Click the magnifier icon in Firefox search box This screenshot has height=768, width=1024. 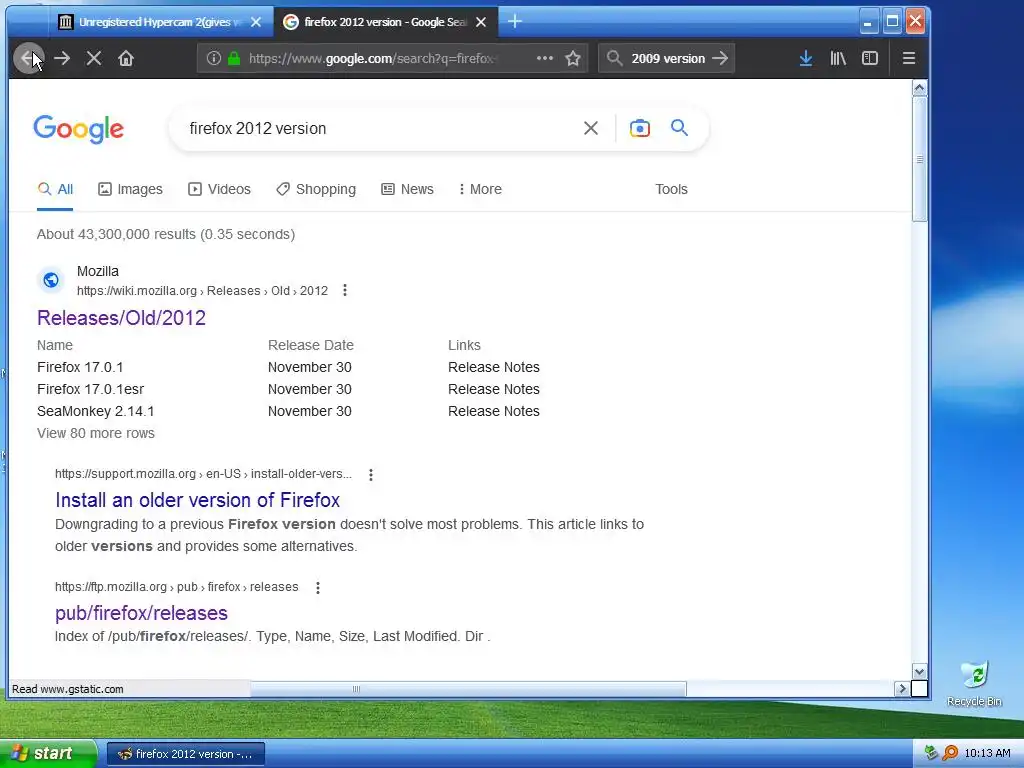[614, 58]
